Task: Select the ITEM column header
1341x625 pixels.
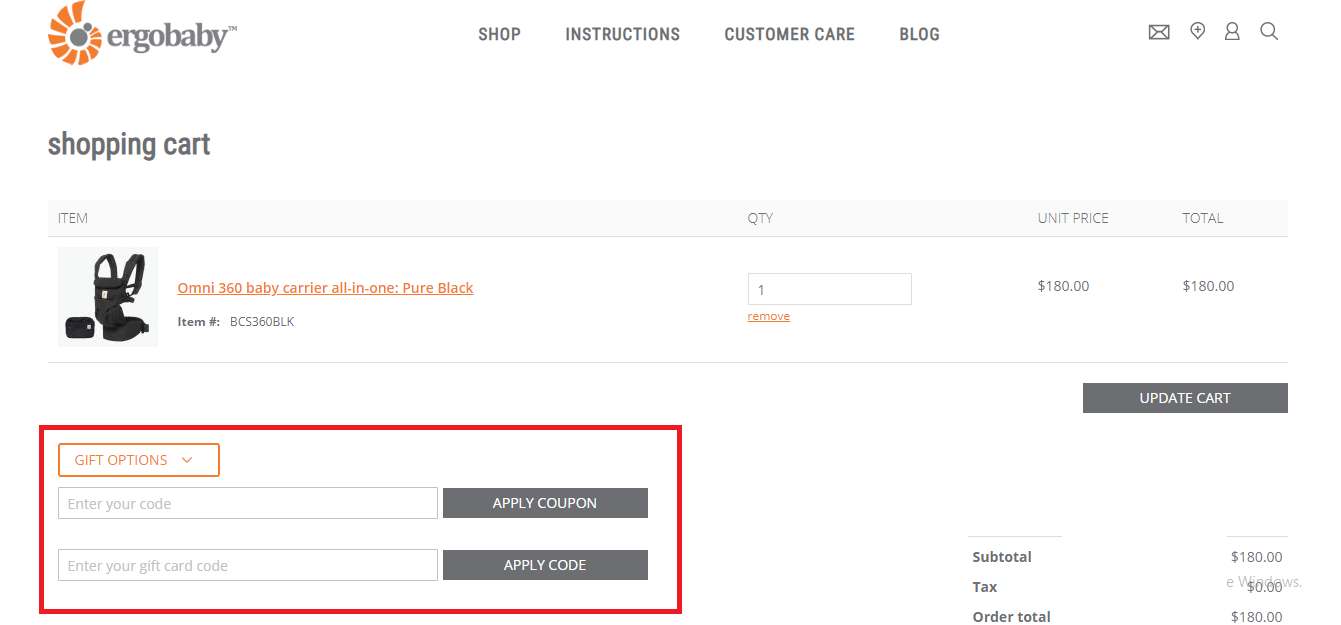Action: pyautogui.click(x=73, y=218)
